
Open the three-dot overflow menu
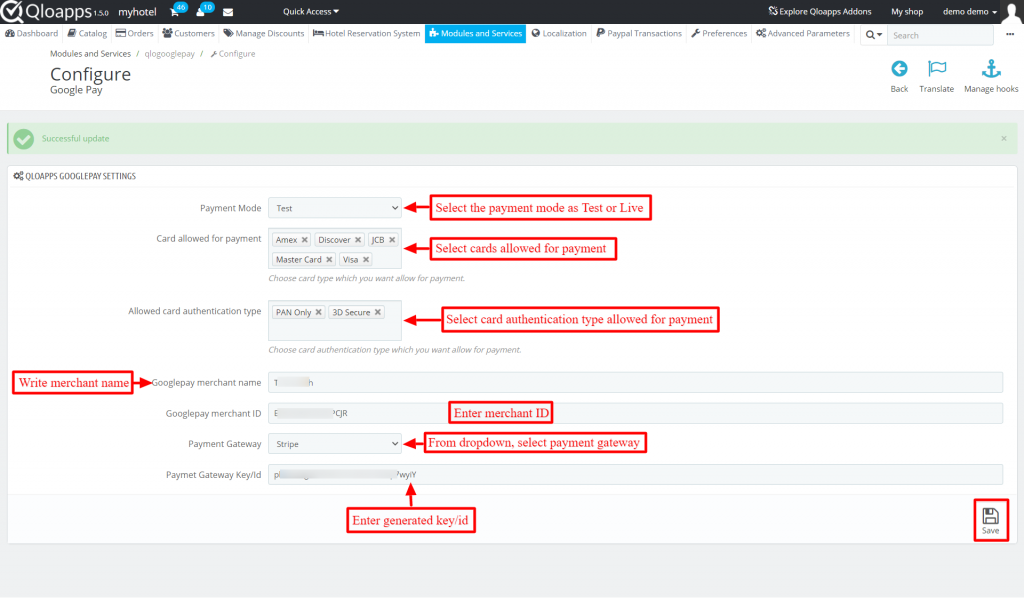(1010, 34)
